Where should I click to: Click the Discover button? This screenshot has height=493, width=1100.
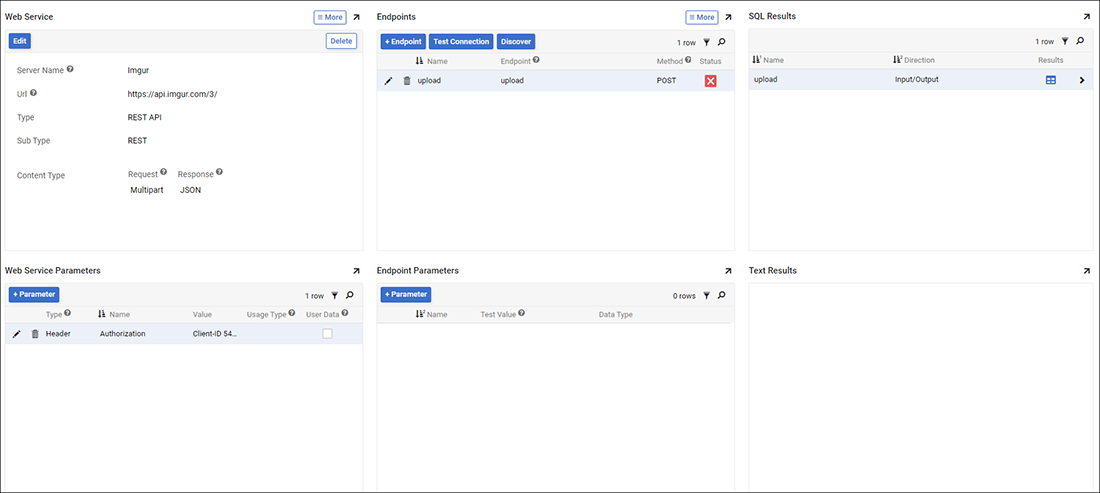click(516, 42)
